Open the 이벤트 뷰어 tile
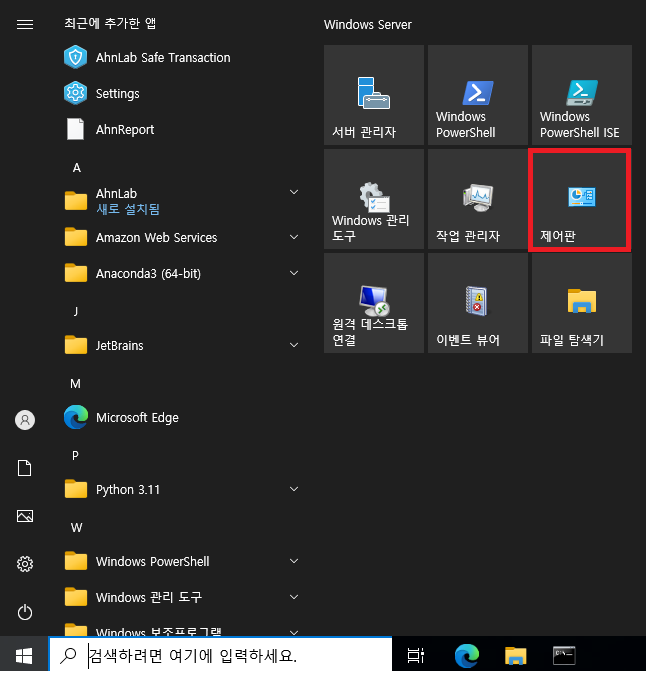The width and height of the screenshot is (648, 676). pyautogui.click(x=478, y=304)
